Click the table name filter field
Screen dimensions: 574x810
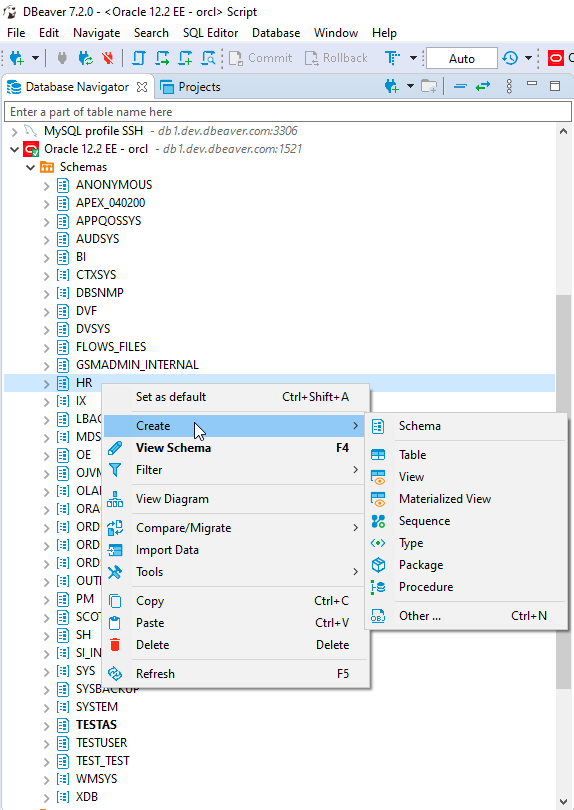(x=288, y=112)
